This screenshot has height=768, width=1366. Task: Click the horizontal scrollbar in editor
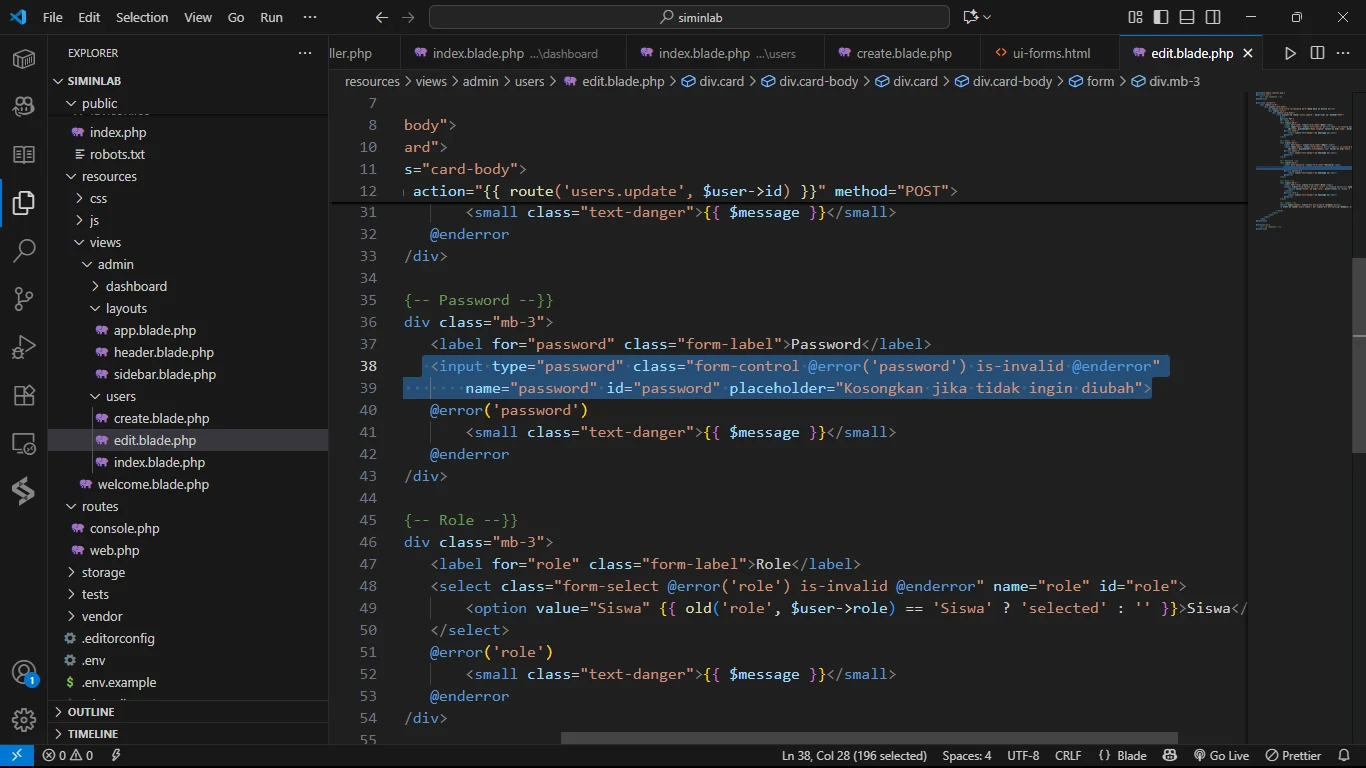(868, 739)
